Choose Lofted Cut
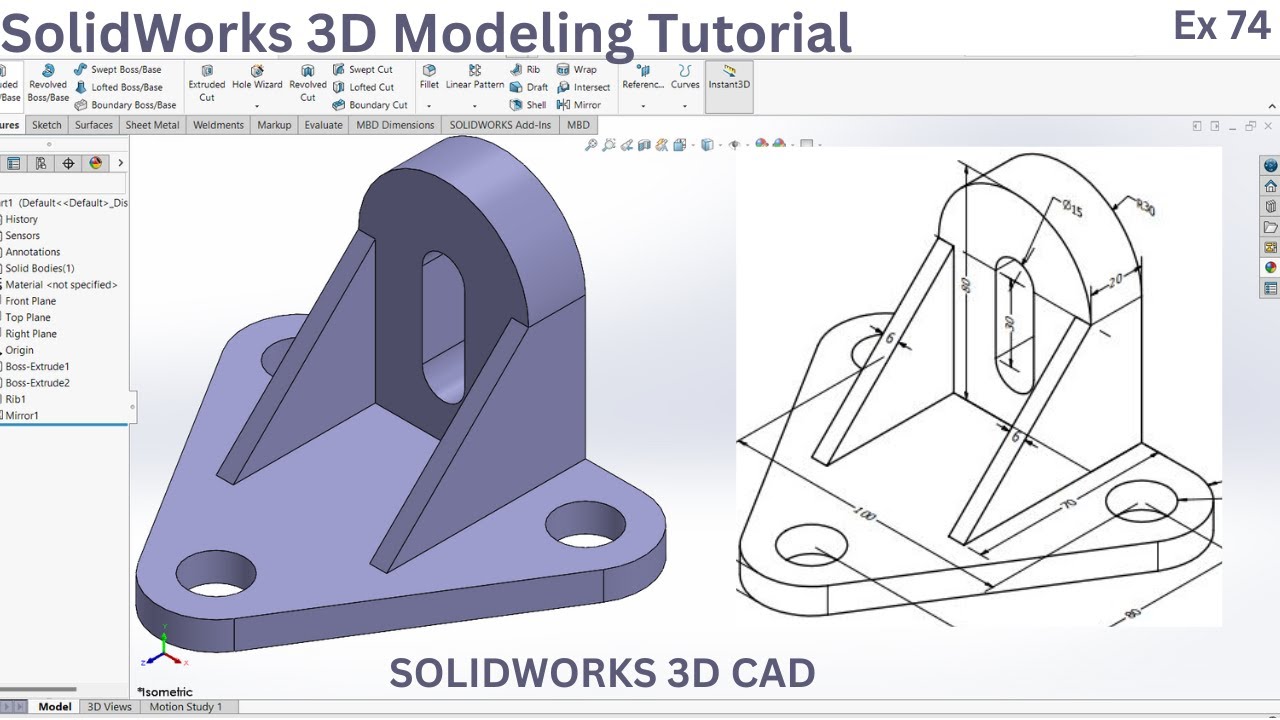 pos(363,87)
